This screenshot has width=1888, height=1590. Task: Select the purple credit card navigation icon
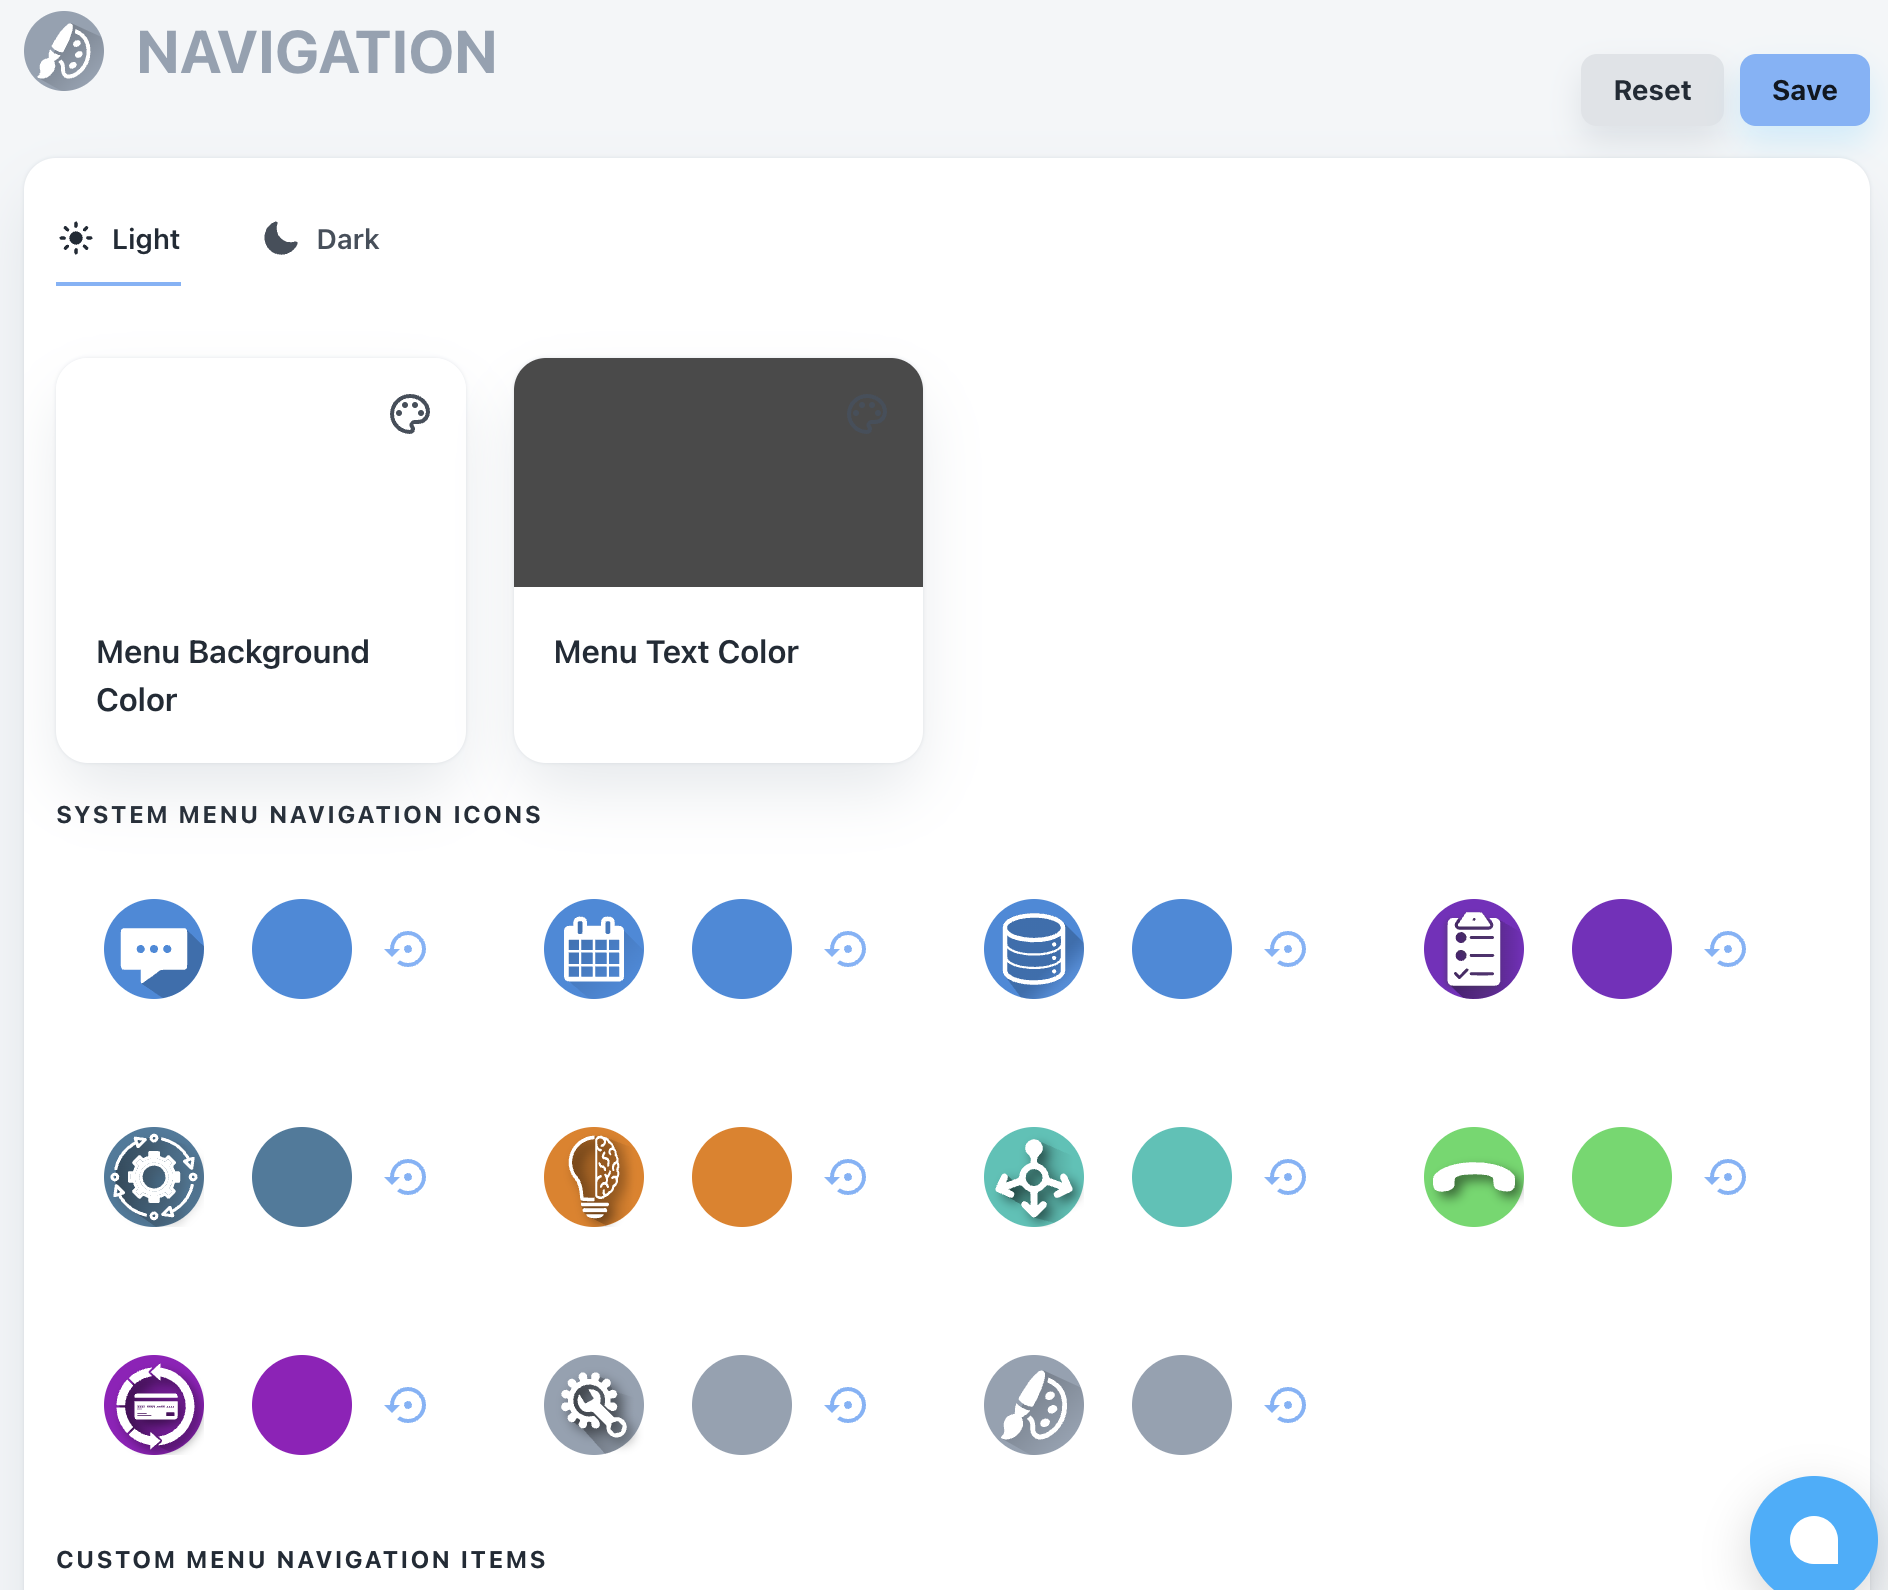pyautogui.click(x=154, y=1405)
